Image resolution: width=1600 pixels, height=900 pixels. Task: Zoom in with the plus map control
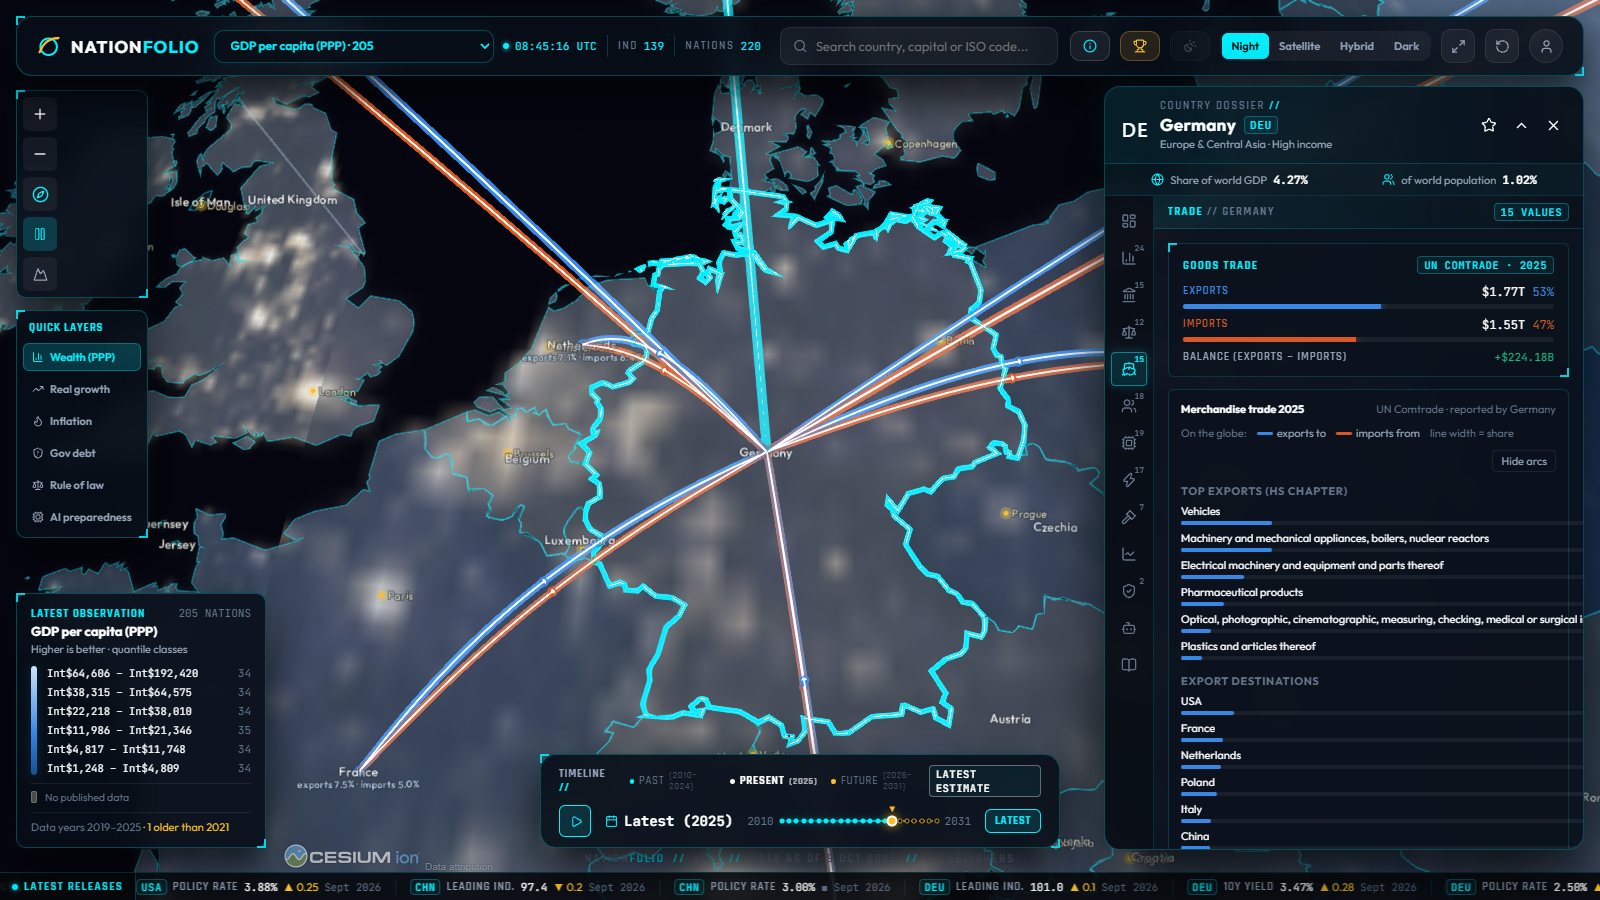pos(40,114)
